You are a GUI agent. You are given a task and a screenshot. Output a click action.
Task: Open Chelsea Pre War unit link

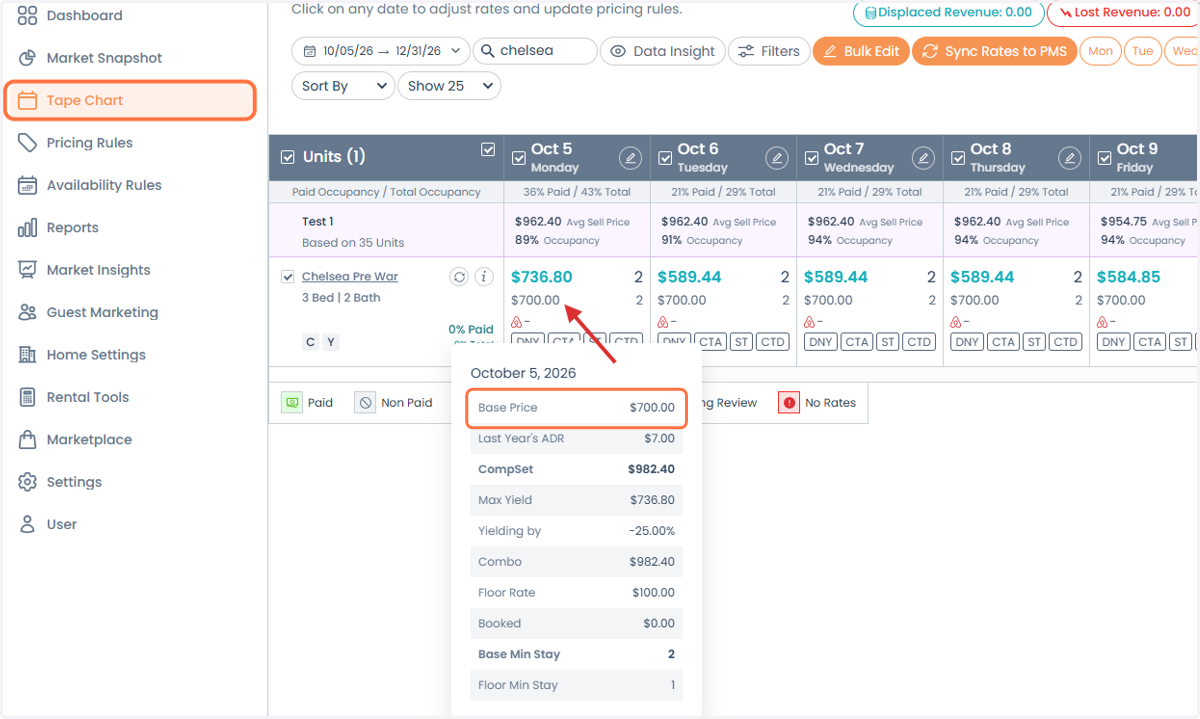[350, 277]
